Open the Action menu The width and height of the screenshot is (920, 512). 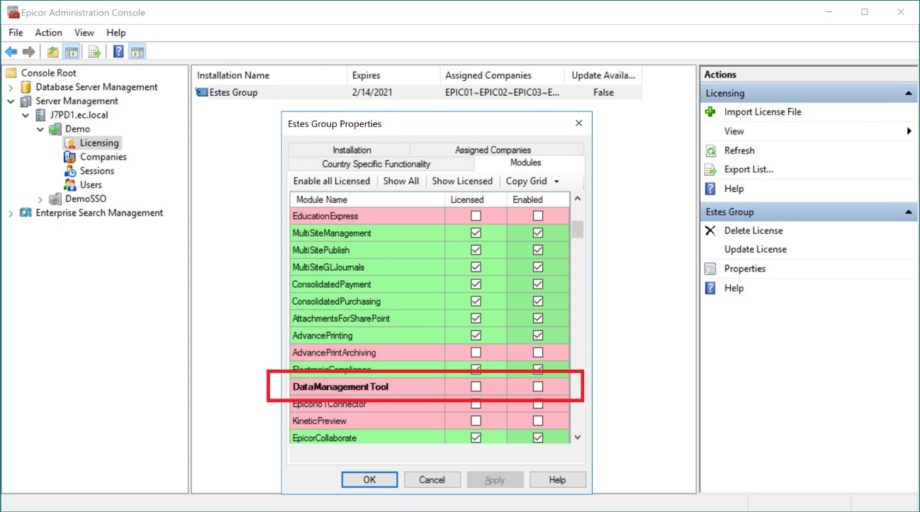click(x=48, y=33)
